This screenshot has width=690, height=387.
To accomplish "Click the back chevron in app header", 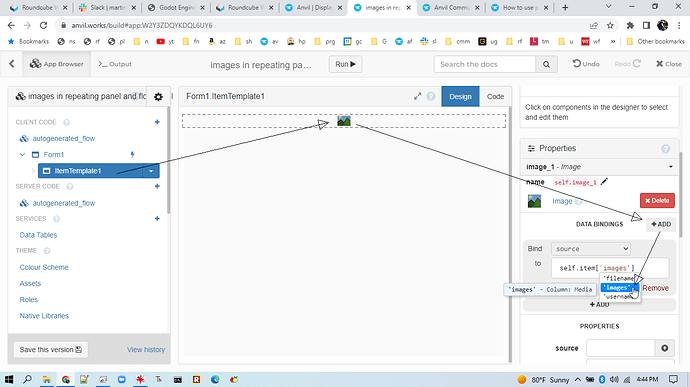I will pos(12,64).
